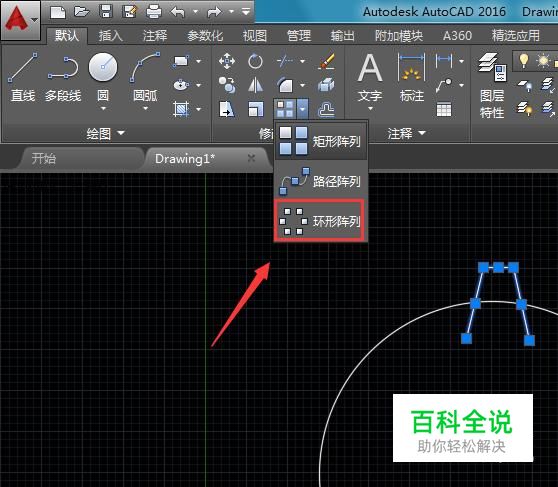558x487 pixels.
Task: Click the Offset tool icon
Action: pyautogui.click(x=326, y=109)
